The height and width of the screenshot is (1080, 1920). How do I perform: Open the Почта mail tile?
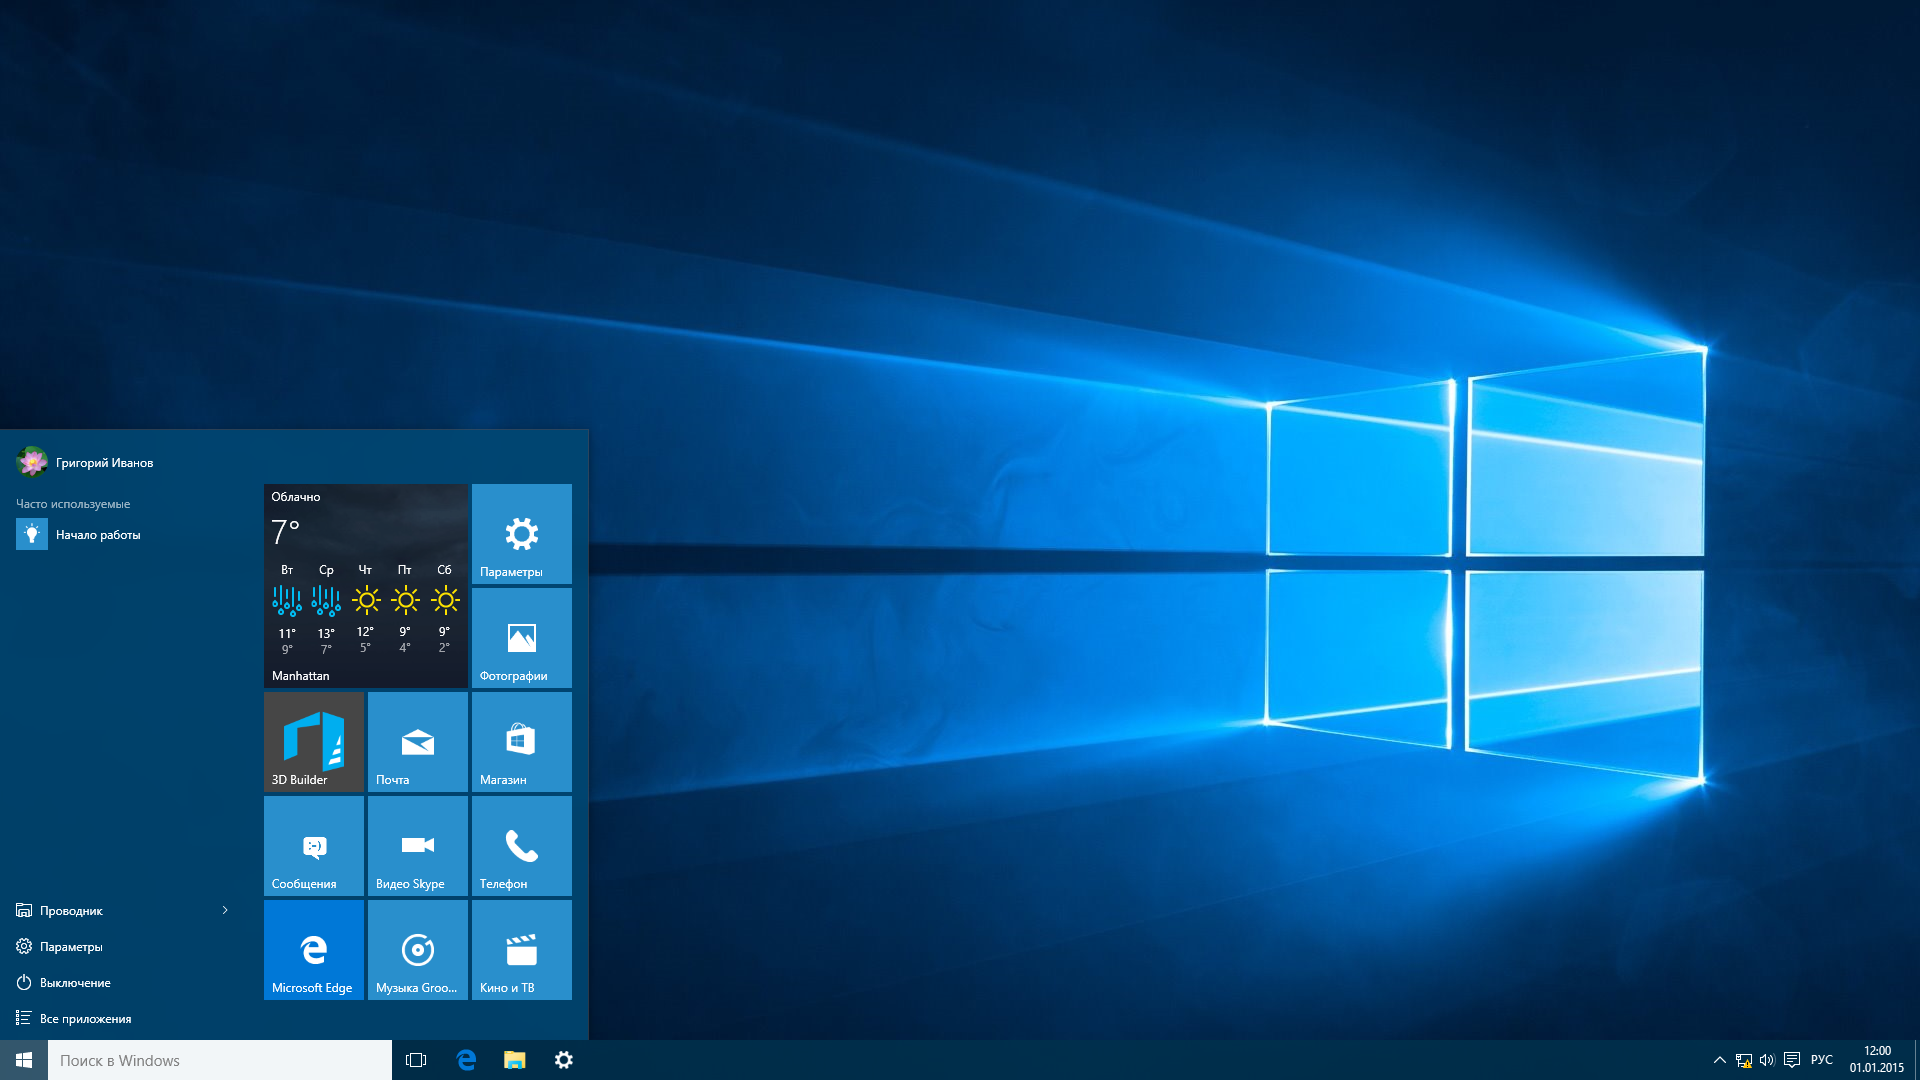point(418,742)
